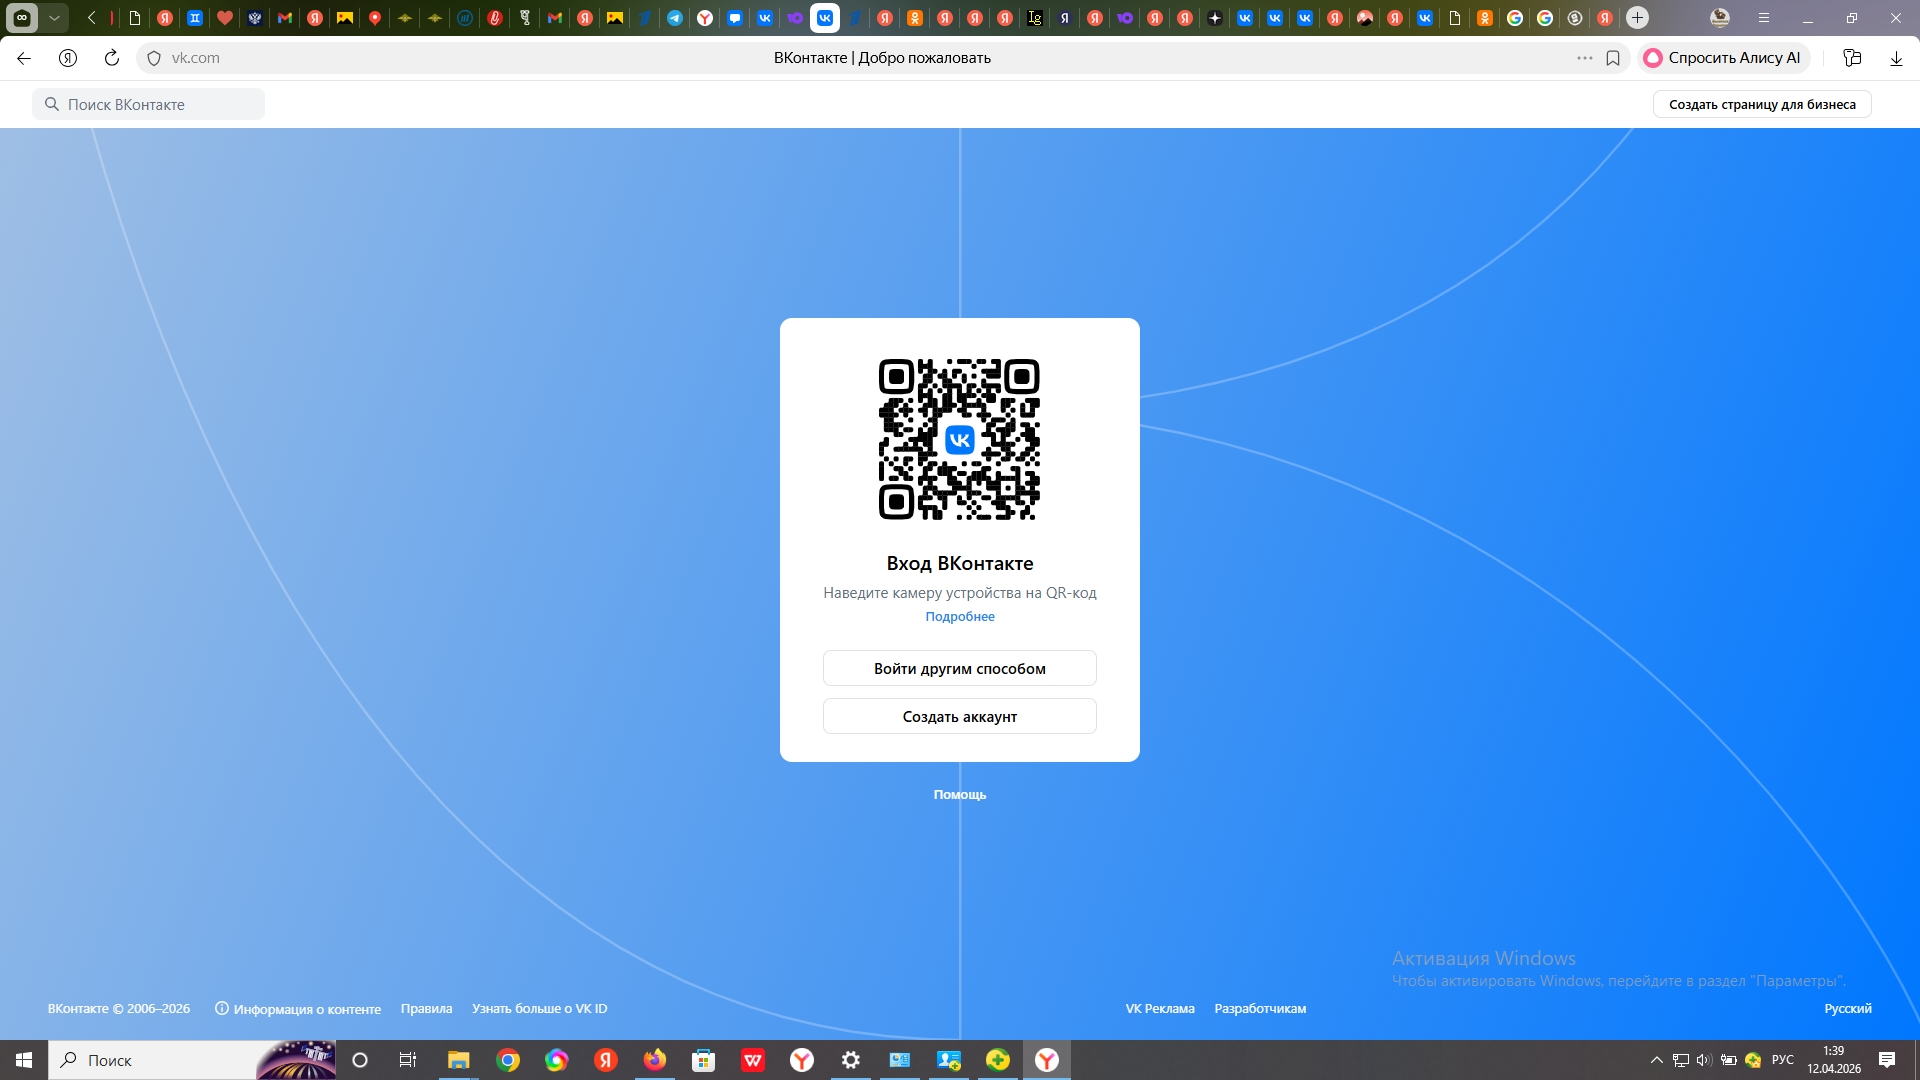Switch to the Telegram tab
1920x1080 pixels.
(x=675, y=18)
